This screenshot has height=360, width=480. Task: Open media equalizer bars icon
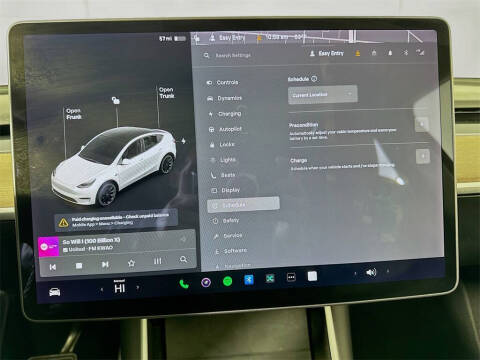click(x=158, y=261)
